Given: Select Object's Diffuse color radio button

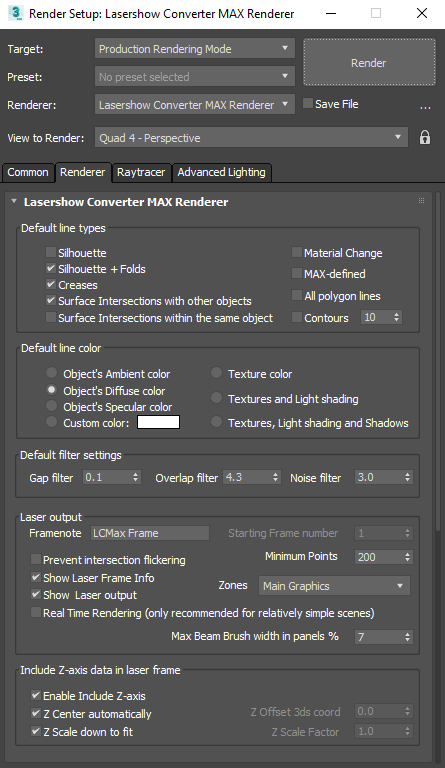Looking at the screenshot, I should (51, 390).
